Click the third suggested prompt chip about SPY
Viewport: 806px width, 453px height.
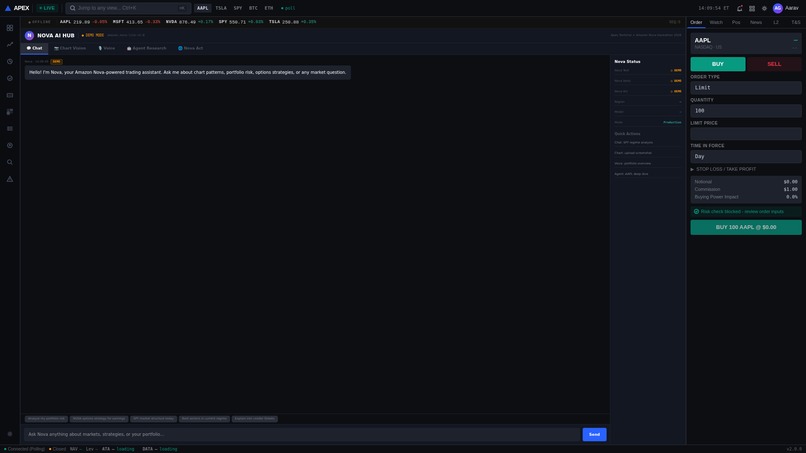(x=153, y=419)
